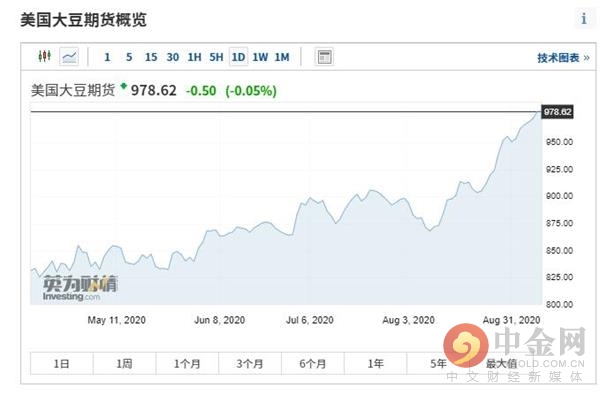Show the 1个月 time range
Image resolution: width=600 pixels, height=395 pixels.
(x=187, y=363)
